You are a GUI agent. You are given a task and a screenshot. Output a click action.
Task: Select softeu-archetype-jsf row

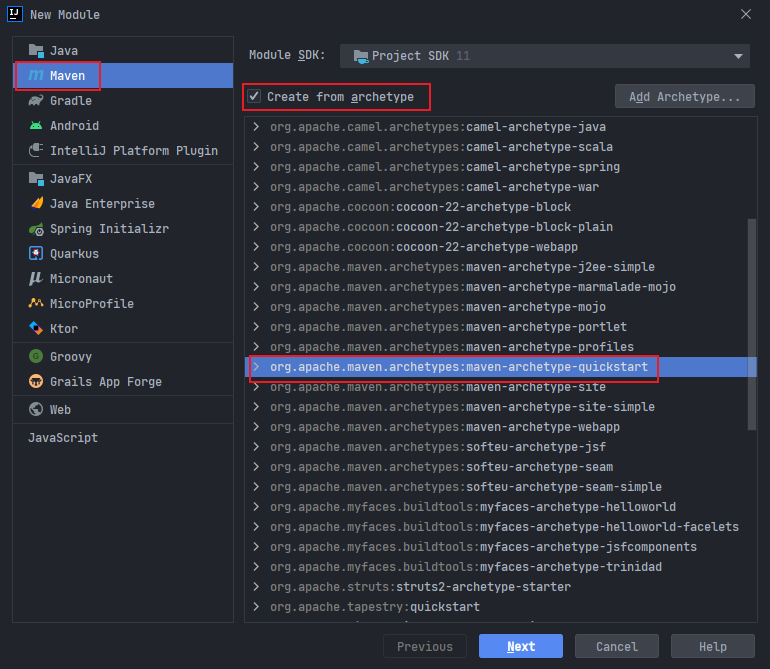tap(500, 447)
